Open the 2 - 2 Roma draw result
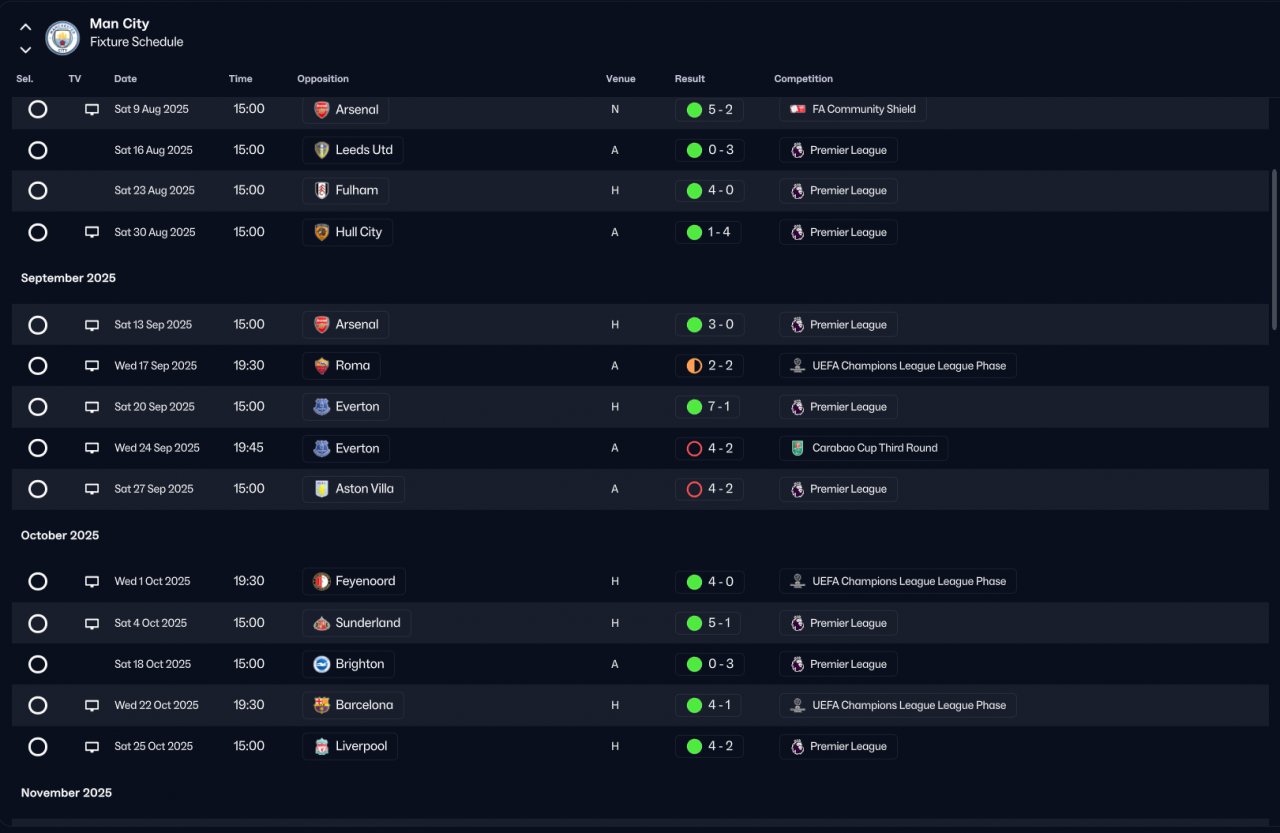 (x=709, y=366)
